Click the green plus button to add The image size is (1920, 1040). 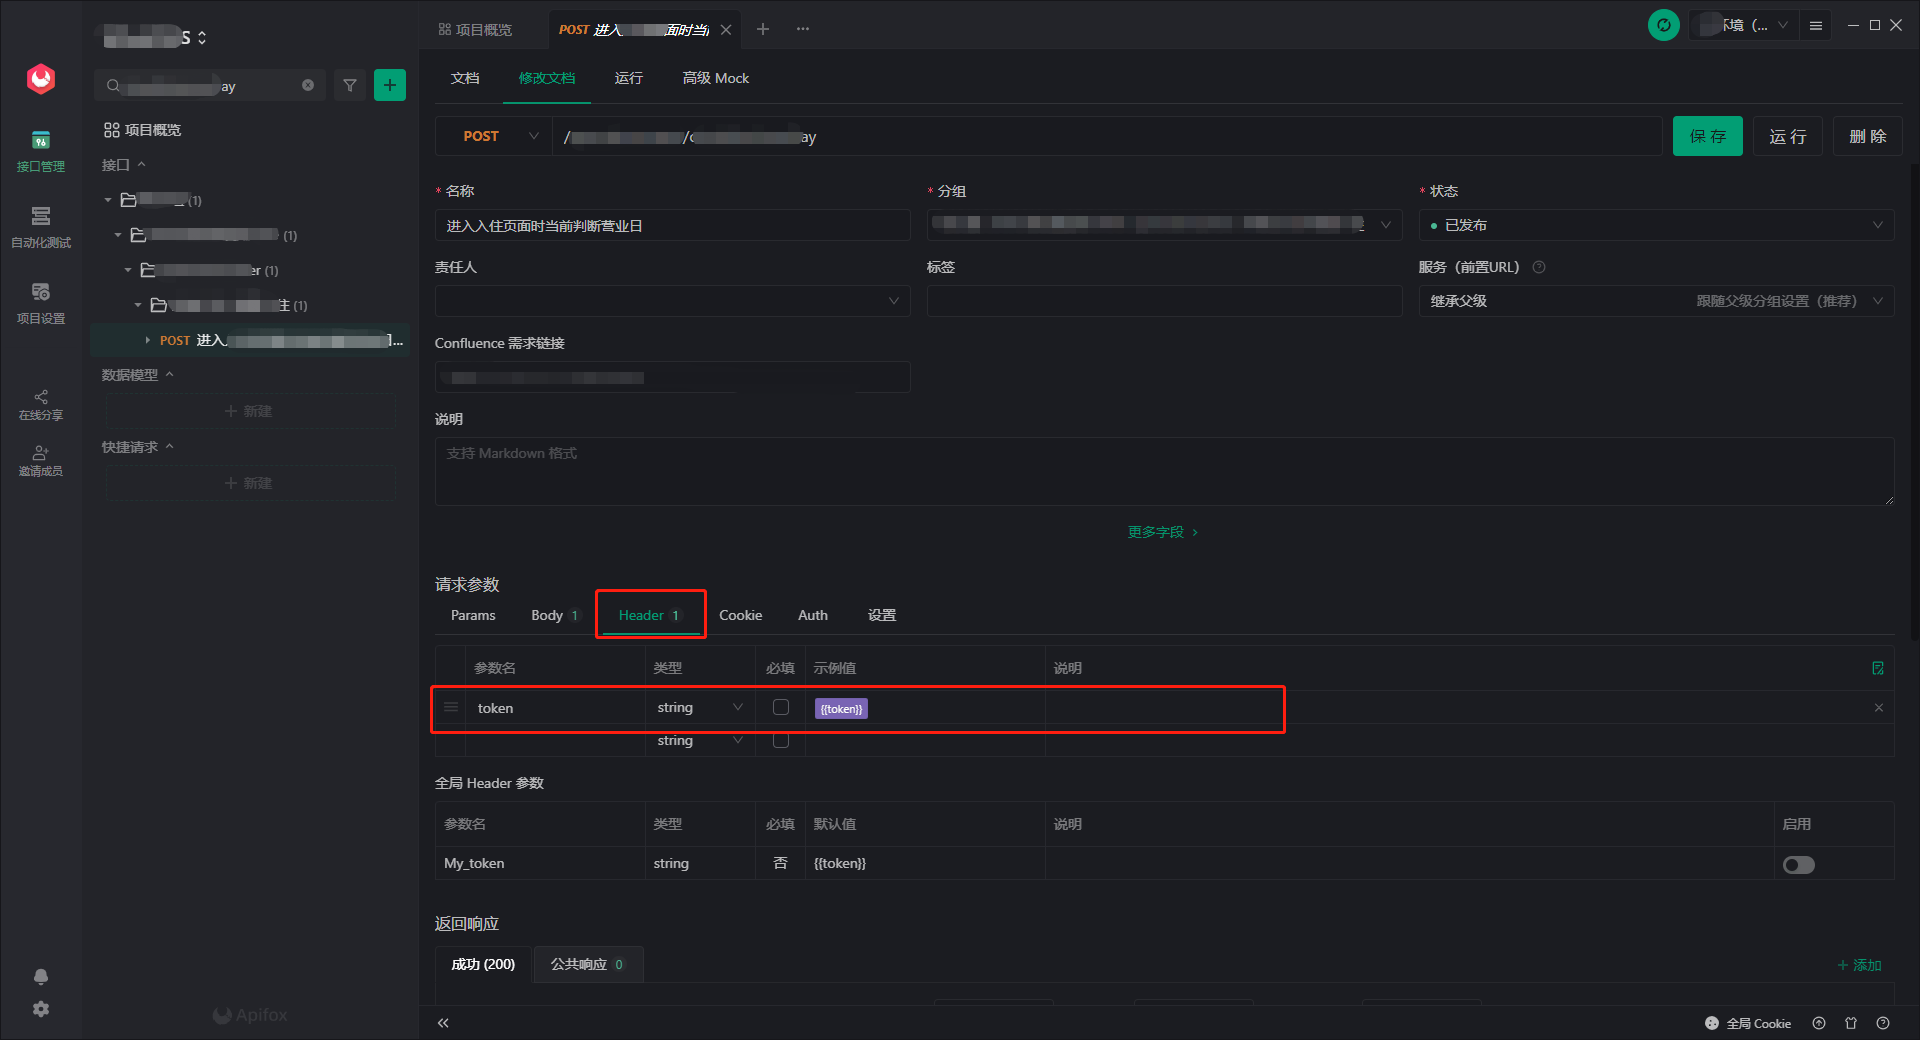(390, 86)
